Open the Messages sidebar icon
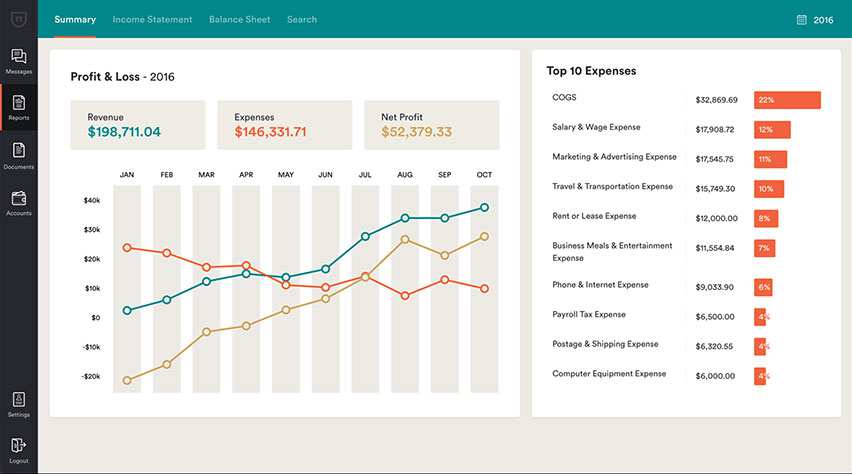 click(x=18, y=57)
